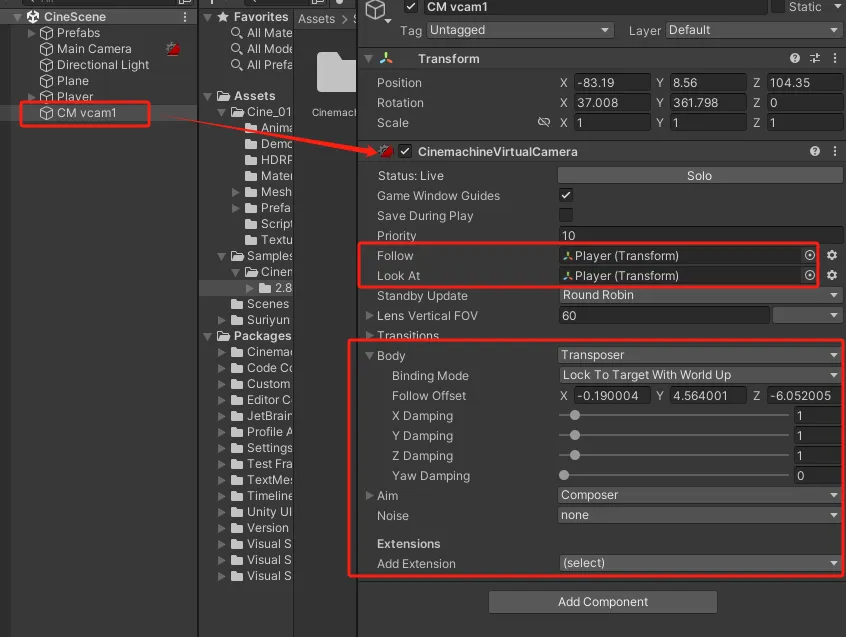
Task: Select the Plane object in Hierarchy
Action: coord(72,81)
